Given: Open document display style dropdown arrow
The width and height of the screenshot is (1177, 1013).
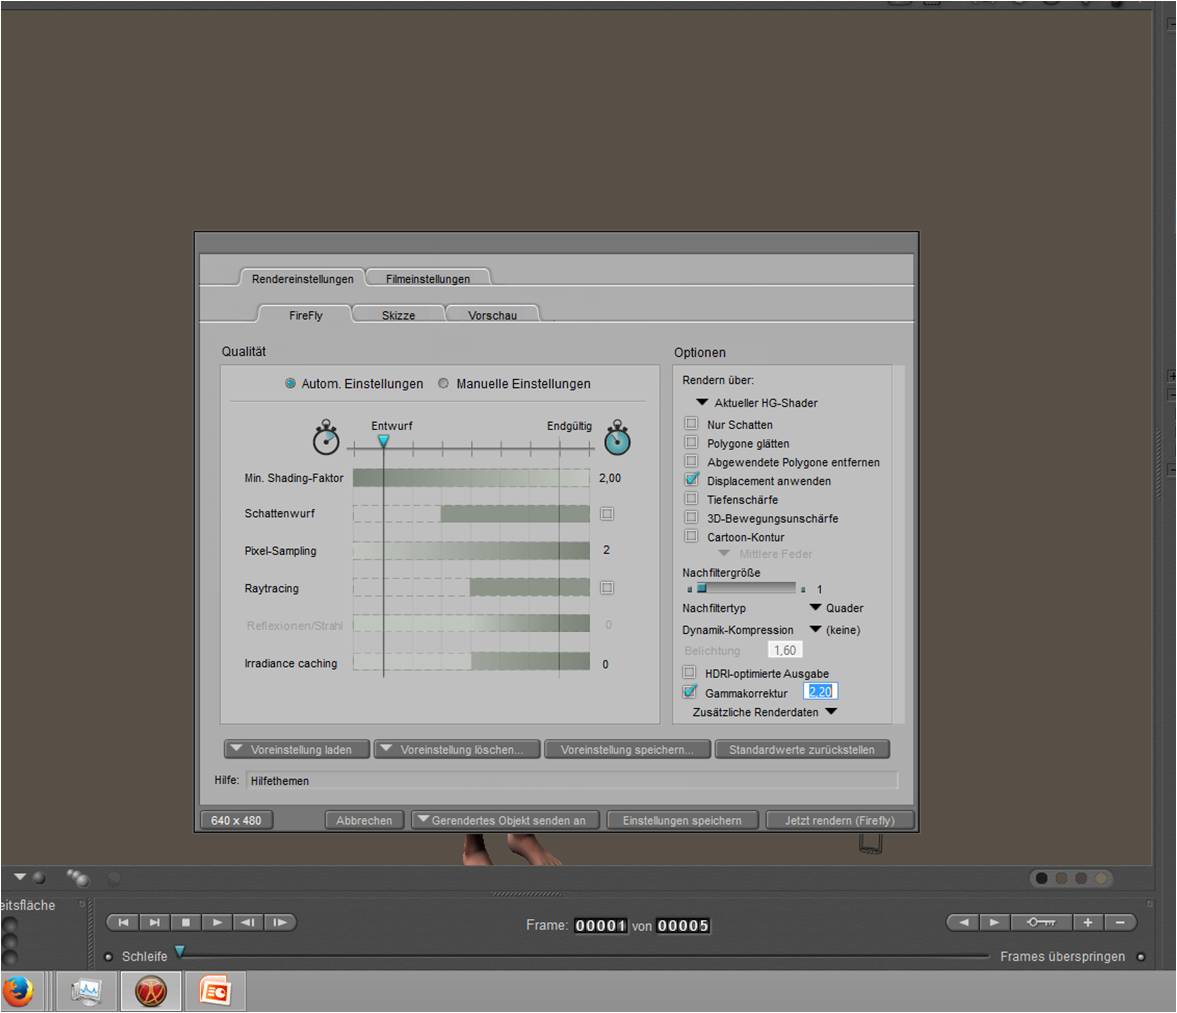Looking at the screenshot, I should (x=20, y=876).
